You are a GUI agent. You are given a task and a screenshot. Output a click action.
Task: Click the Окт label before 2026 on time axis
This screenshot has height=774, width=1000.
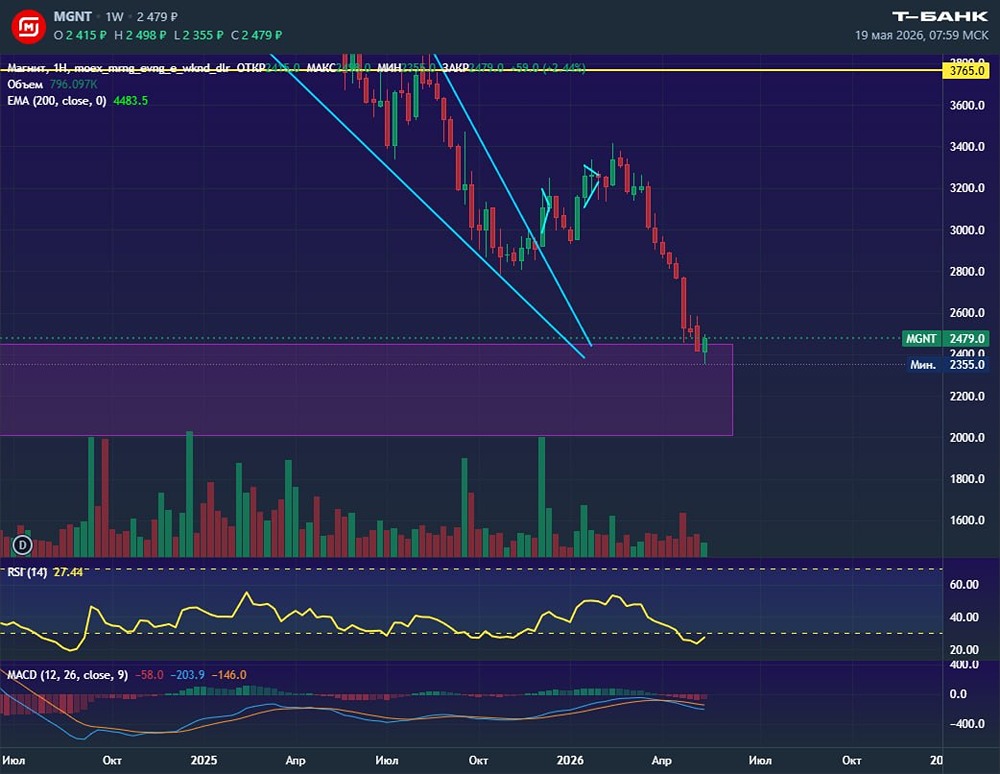[478, 760]
